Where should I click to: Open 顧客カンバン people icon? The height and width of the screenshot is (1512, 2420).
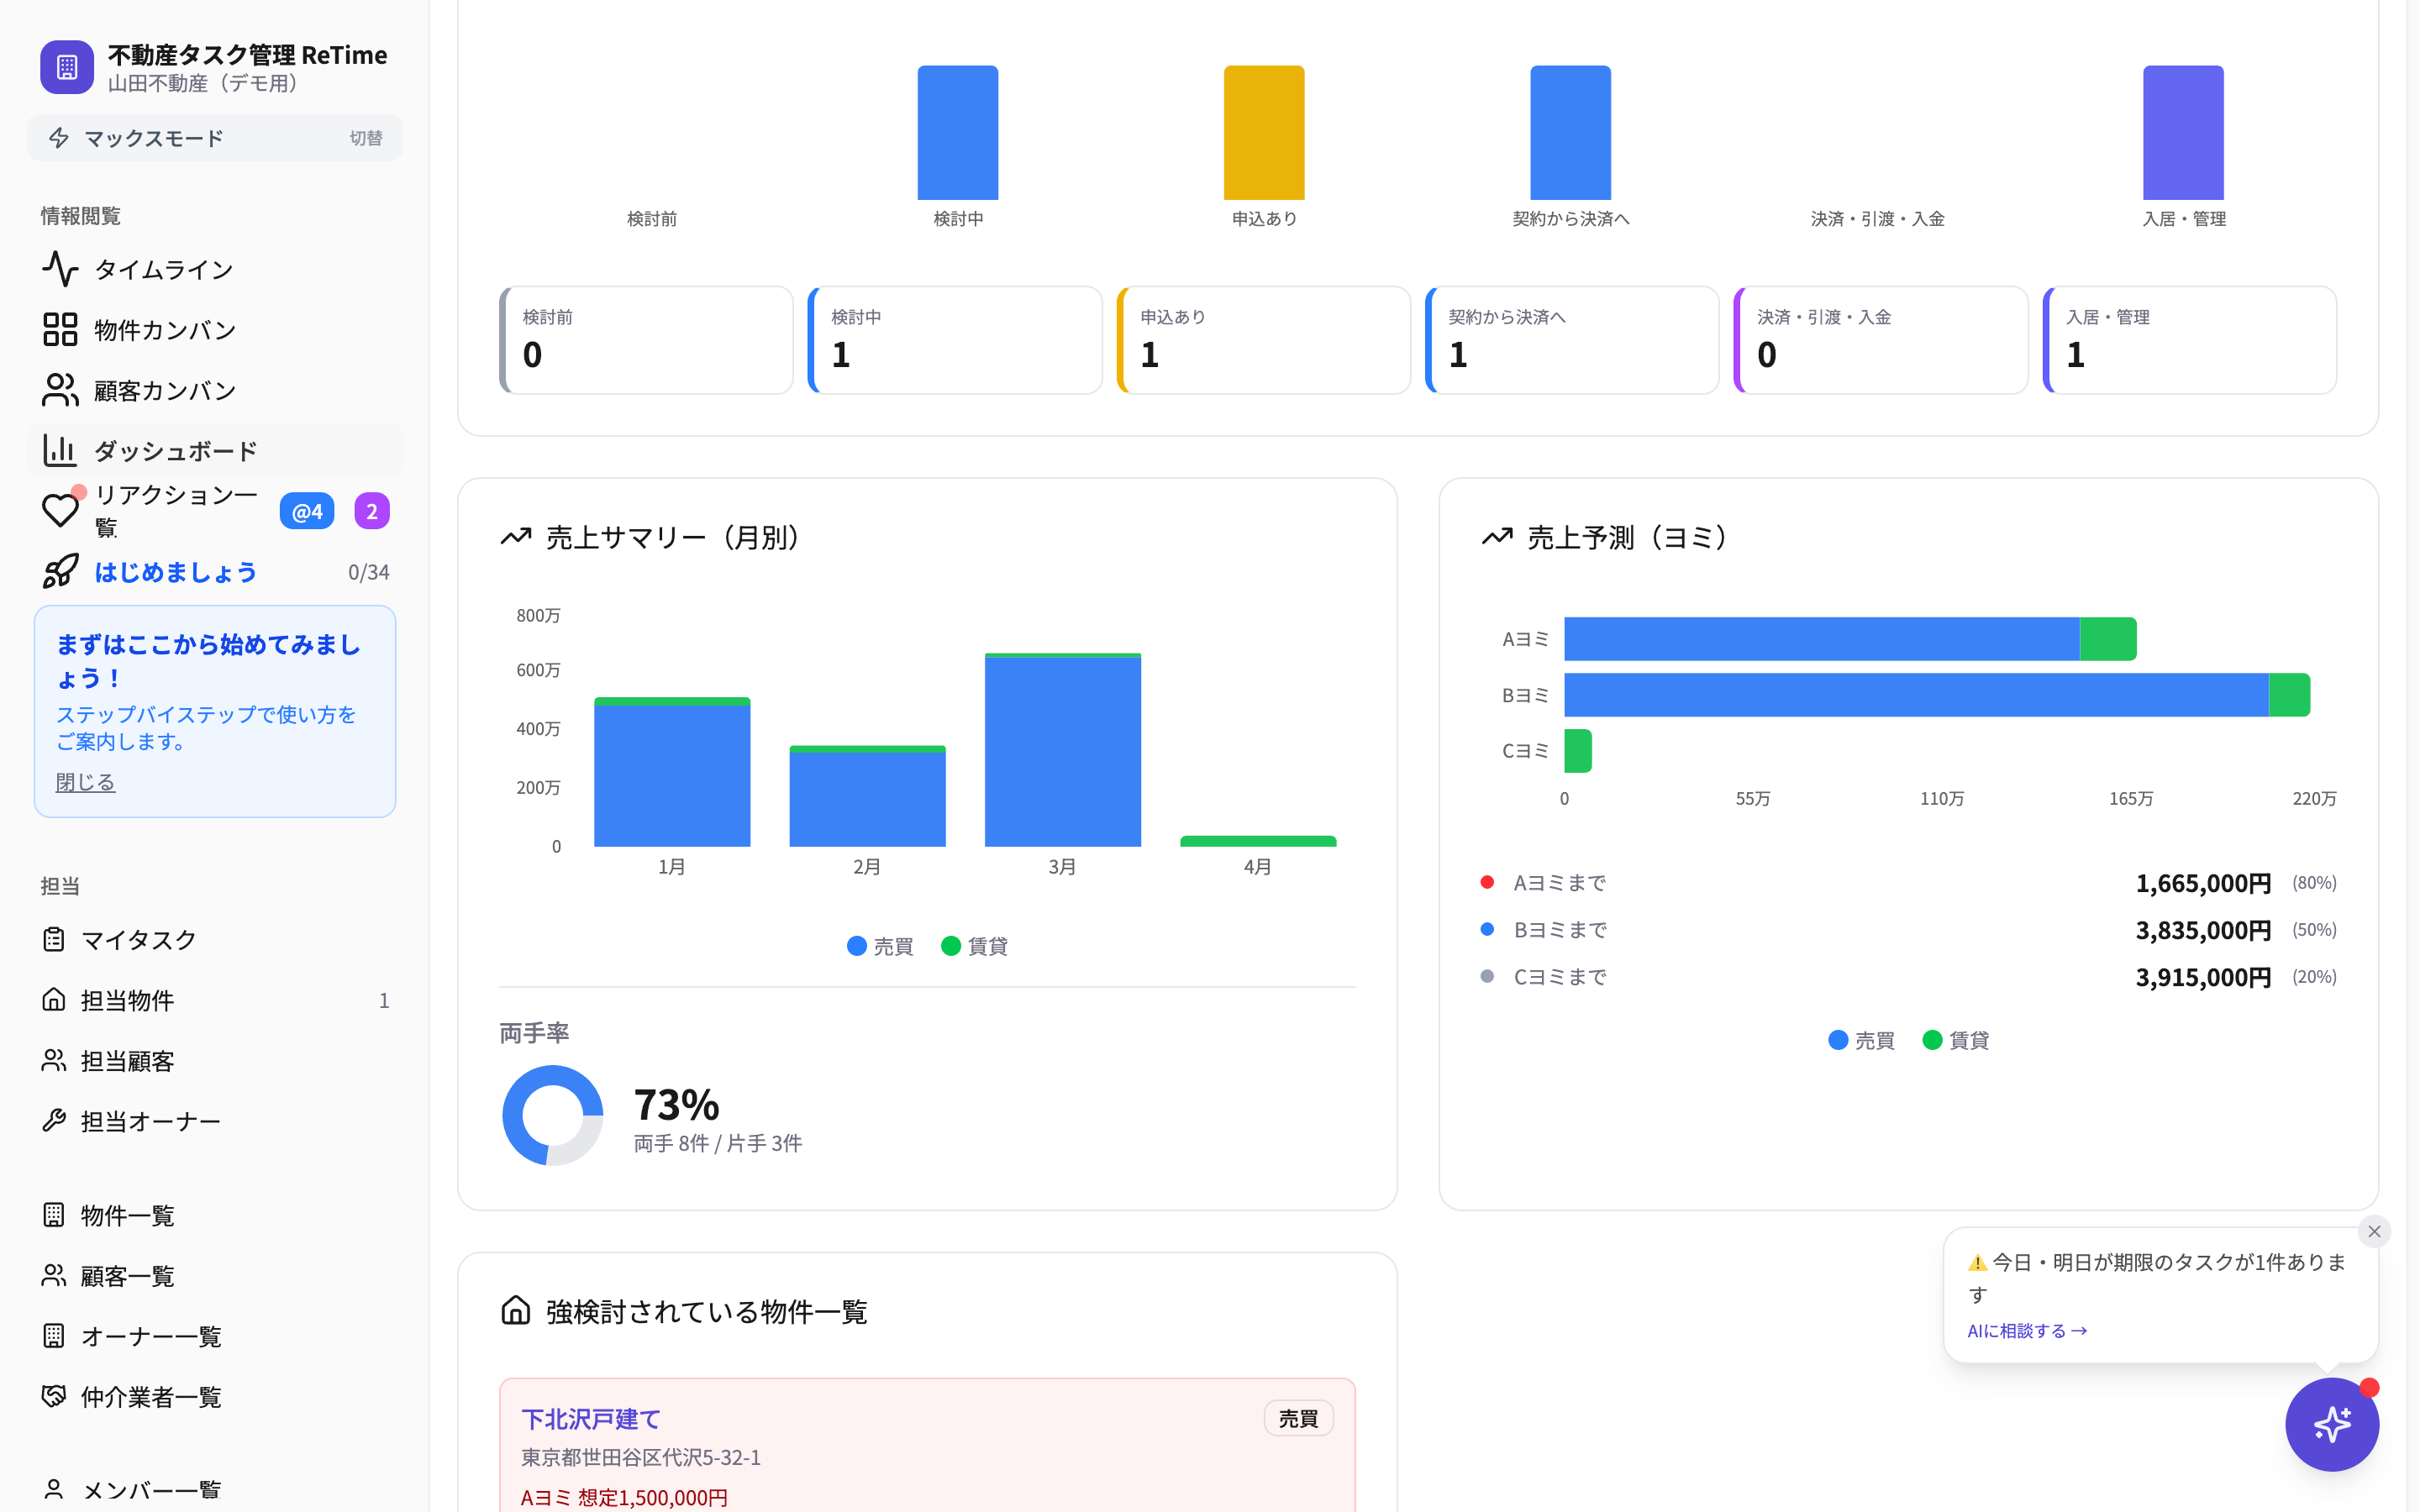(x=60, y=390)
